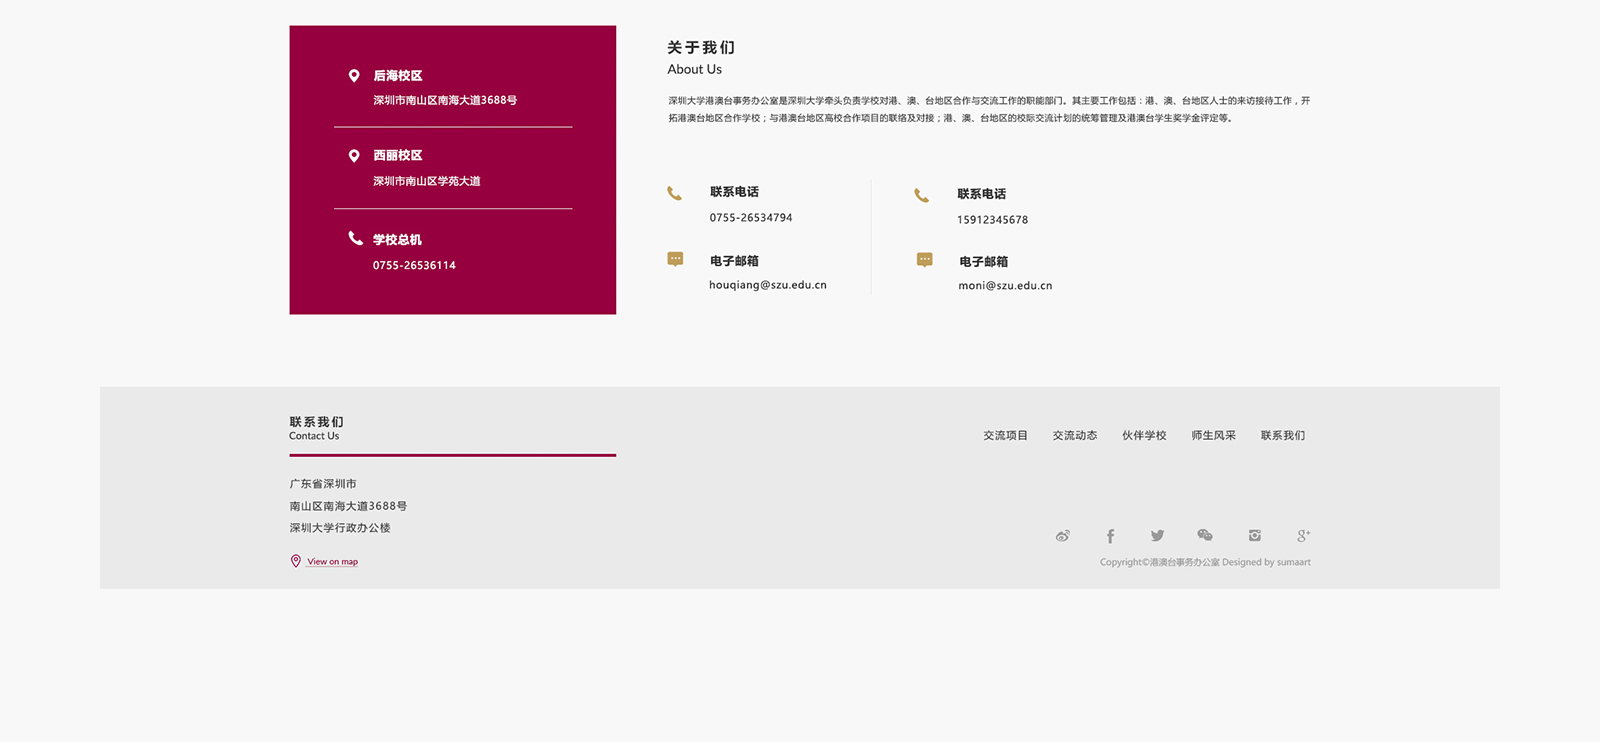This screenshot has width=1600, height=742.
Task: Click footer text 深圳大学行政办公楼
Action: point(340,528)
